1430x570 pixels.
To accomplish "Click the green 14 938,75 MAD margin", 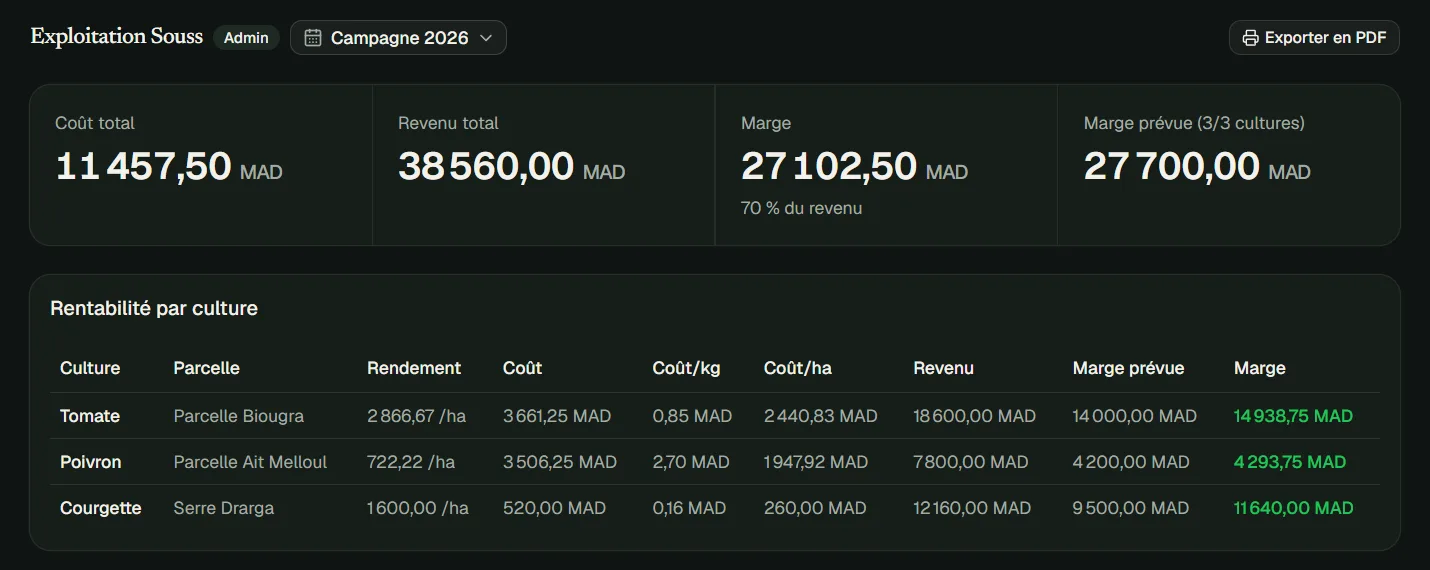I will pos(1293,416).
